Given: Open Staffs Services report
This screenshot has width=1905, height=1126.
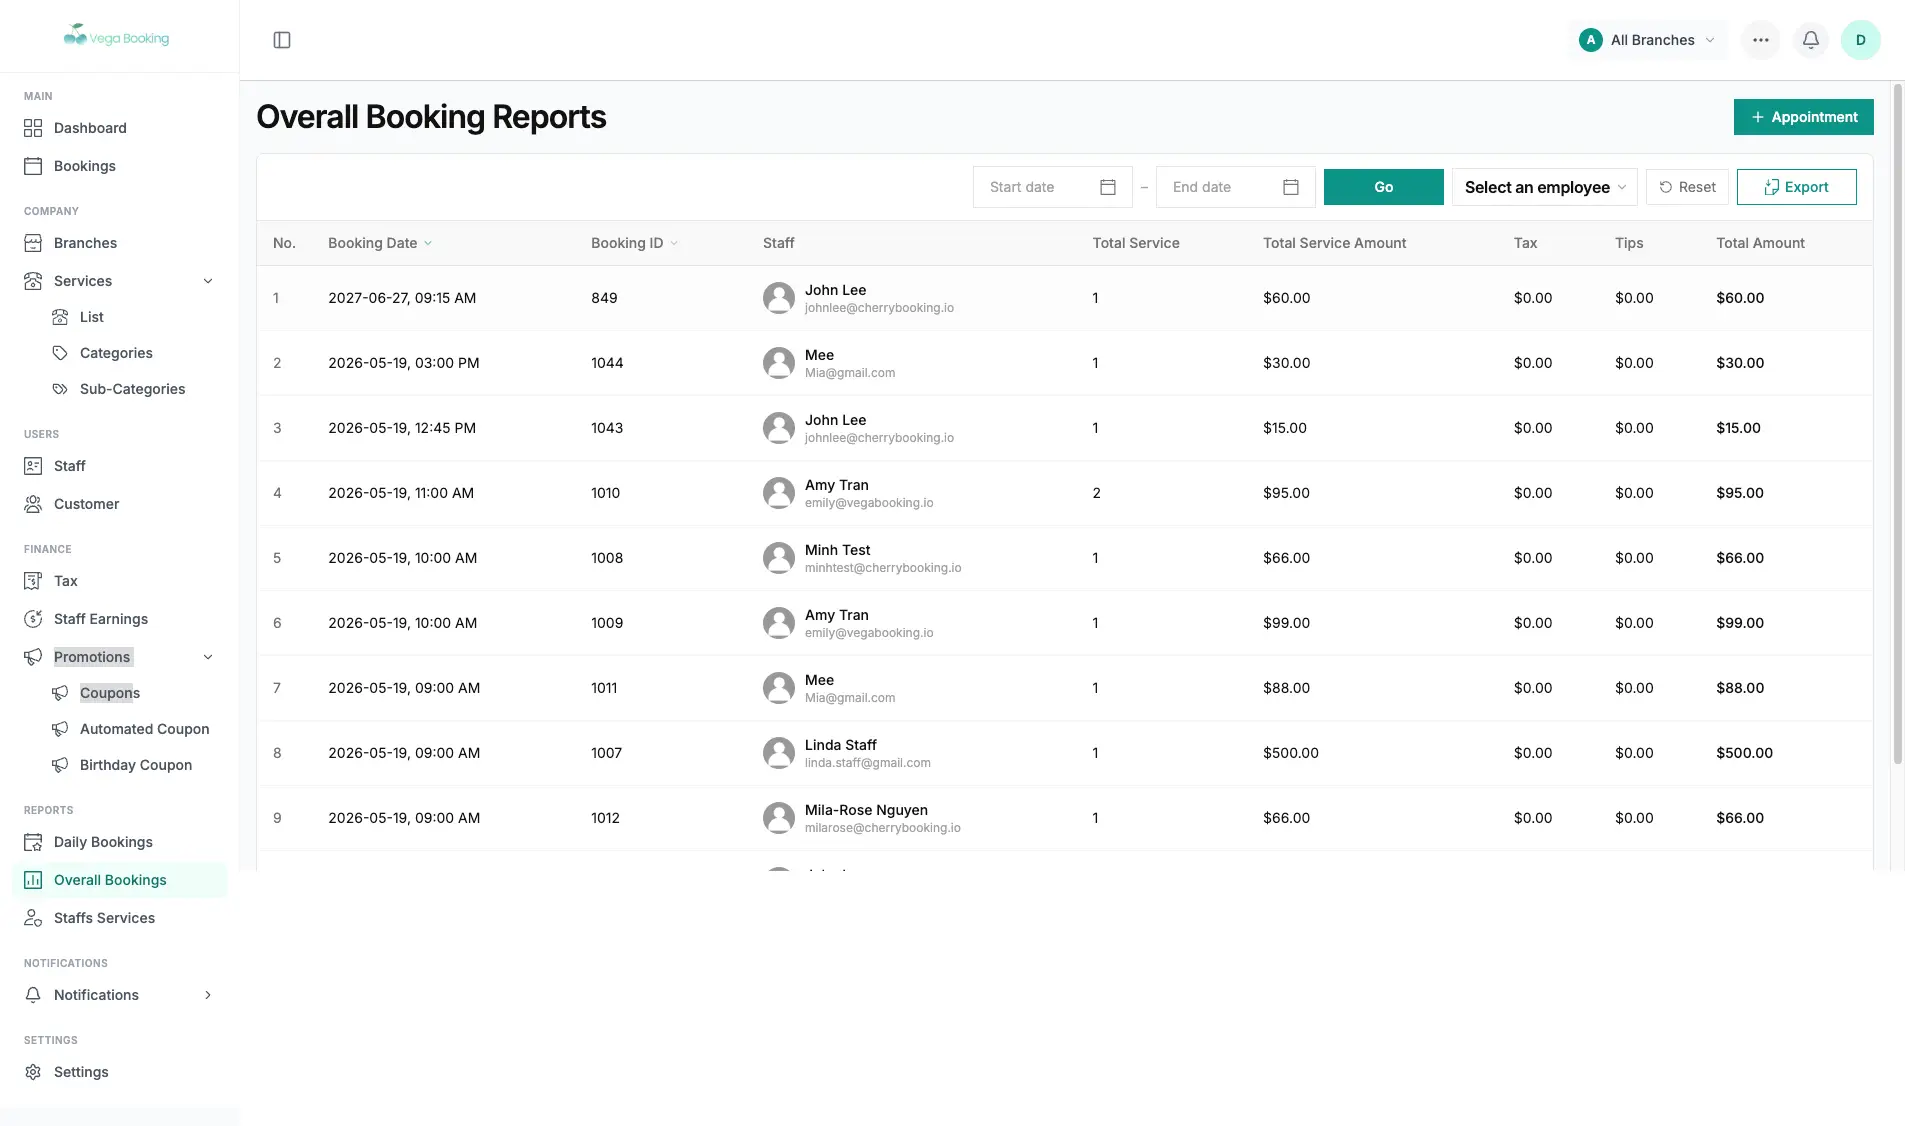Looking at the screenshot, I should pyautogui.click(x=120, y=918).
